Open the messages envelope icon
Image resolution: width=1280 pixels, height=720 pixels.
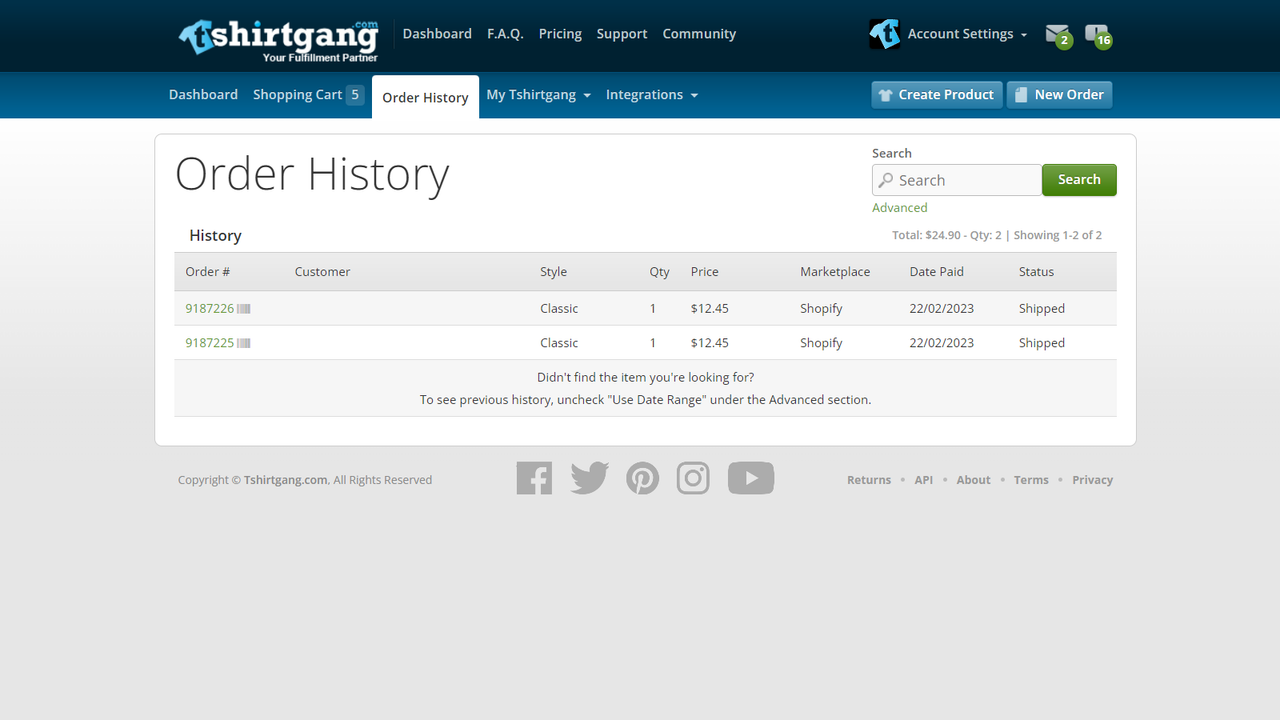click(1058, 35)
